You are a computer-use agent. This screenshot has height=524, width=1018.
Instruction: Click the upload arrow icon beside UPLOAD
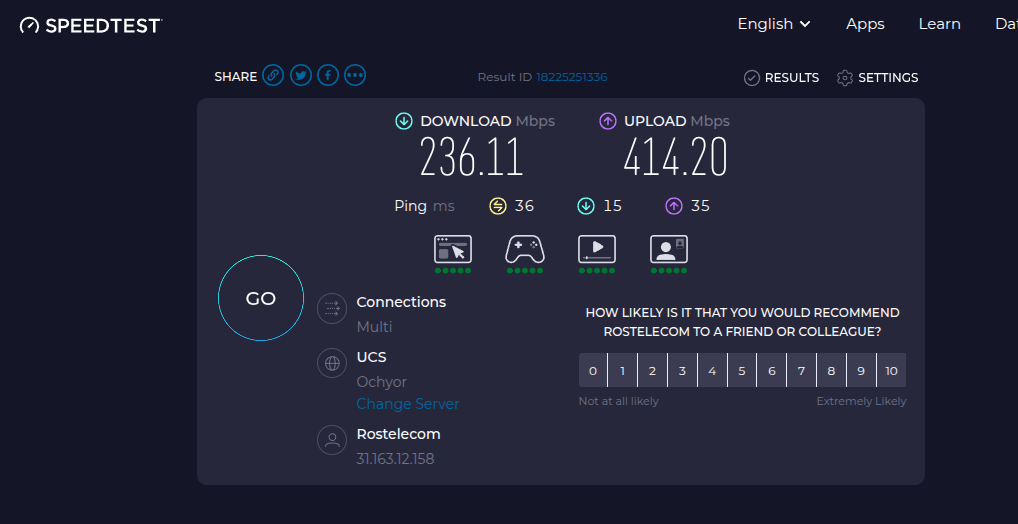pyautogui.click(x=608, y=121)
